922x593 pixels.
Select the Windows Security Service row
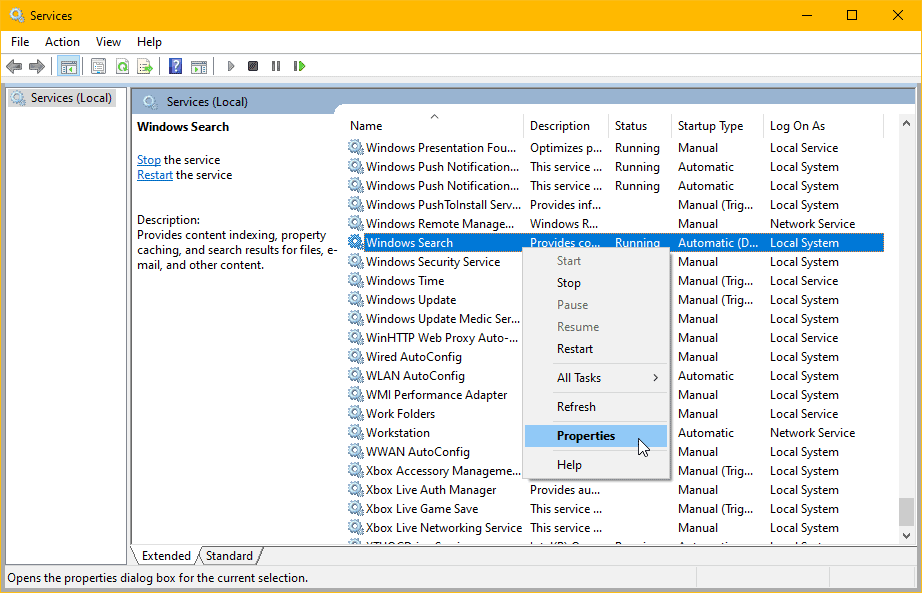[x=615, y=262]
